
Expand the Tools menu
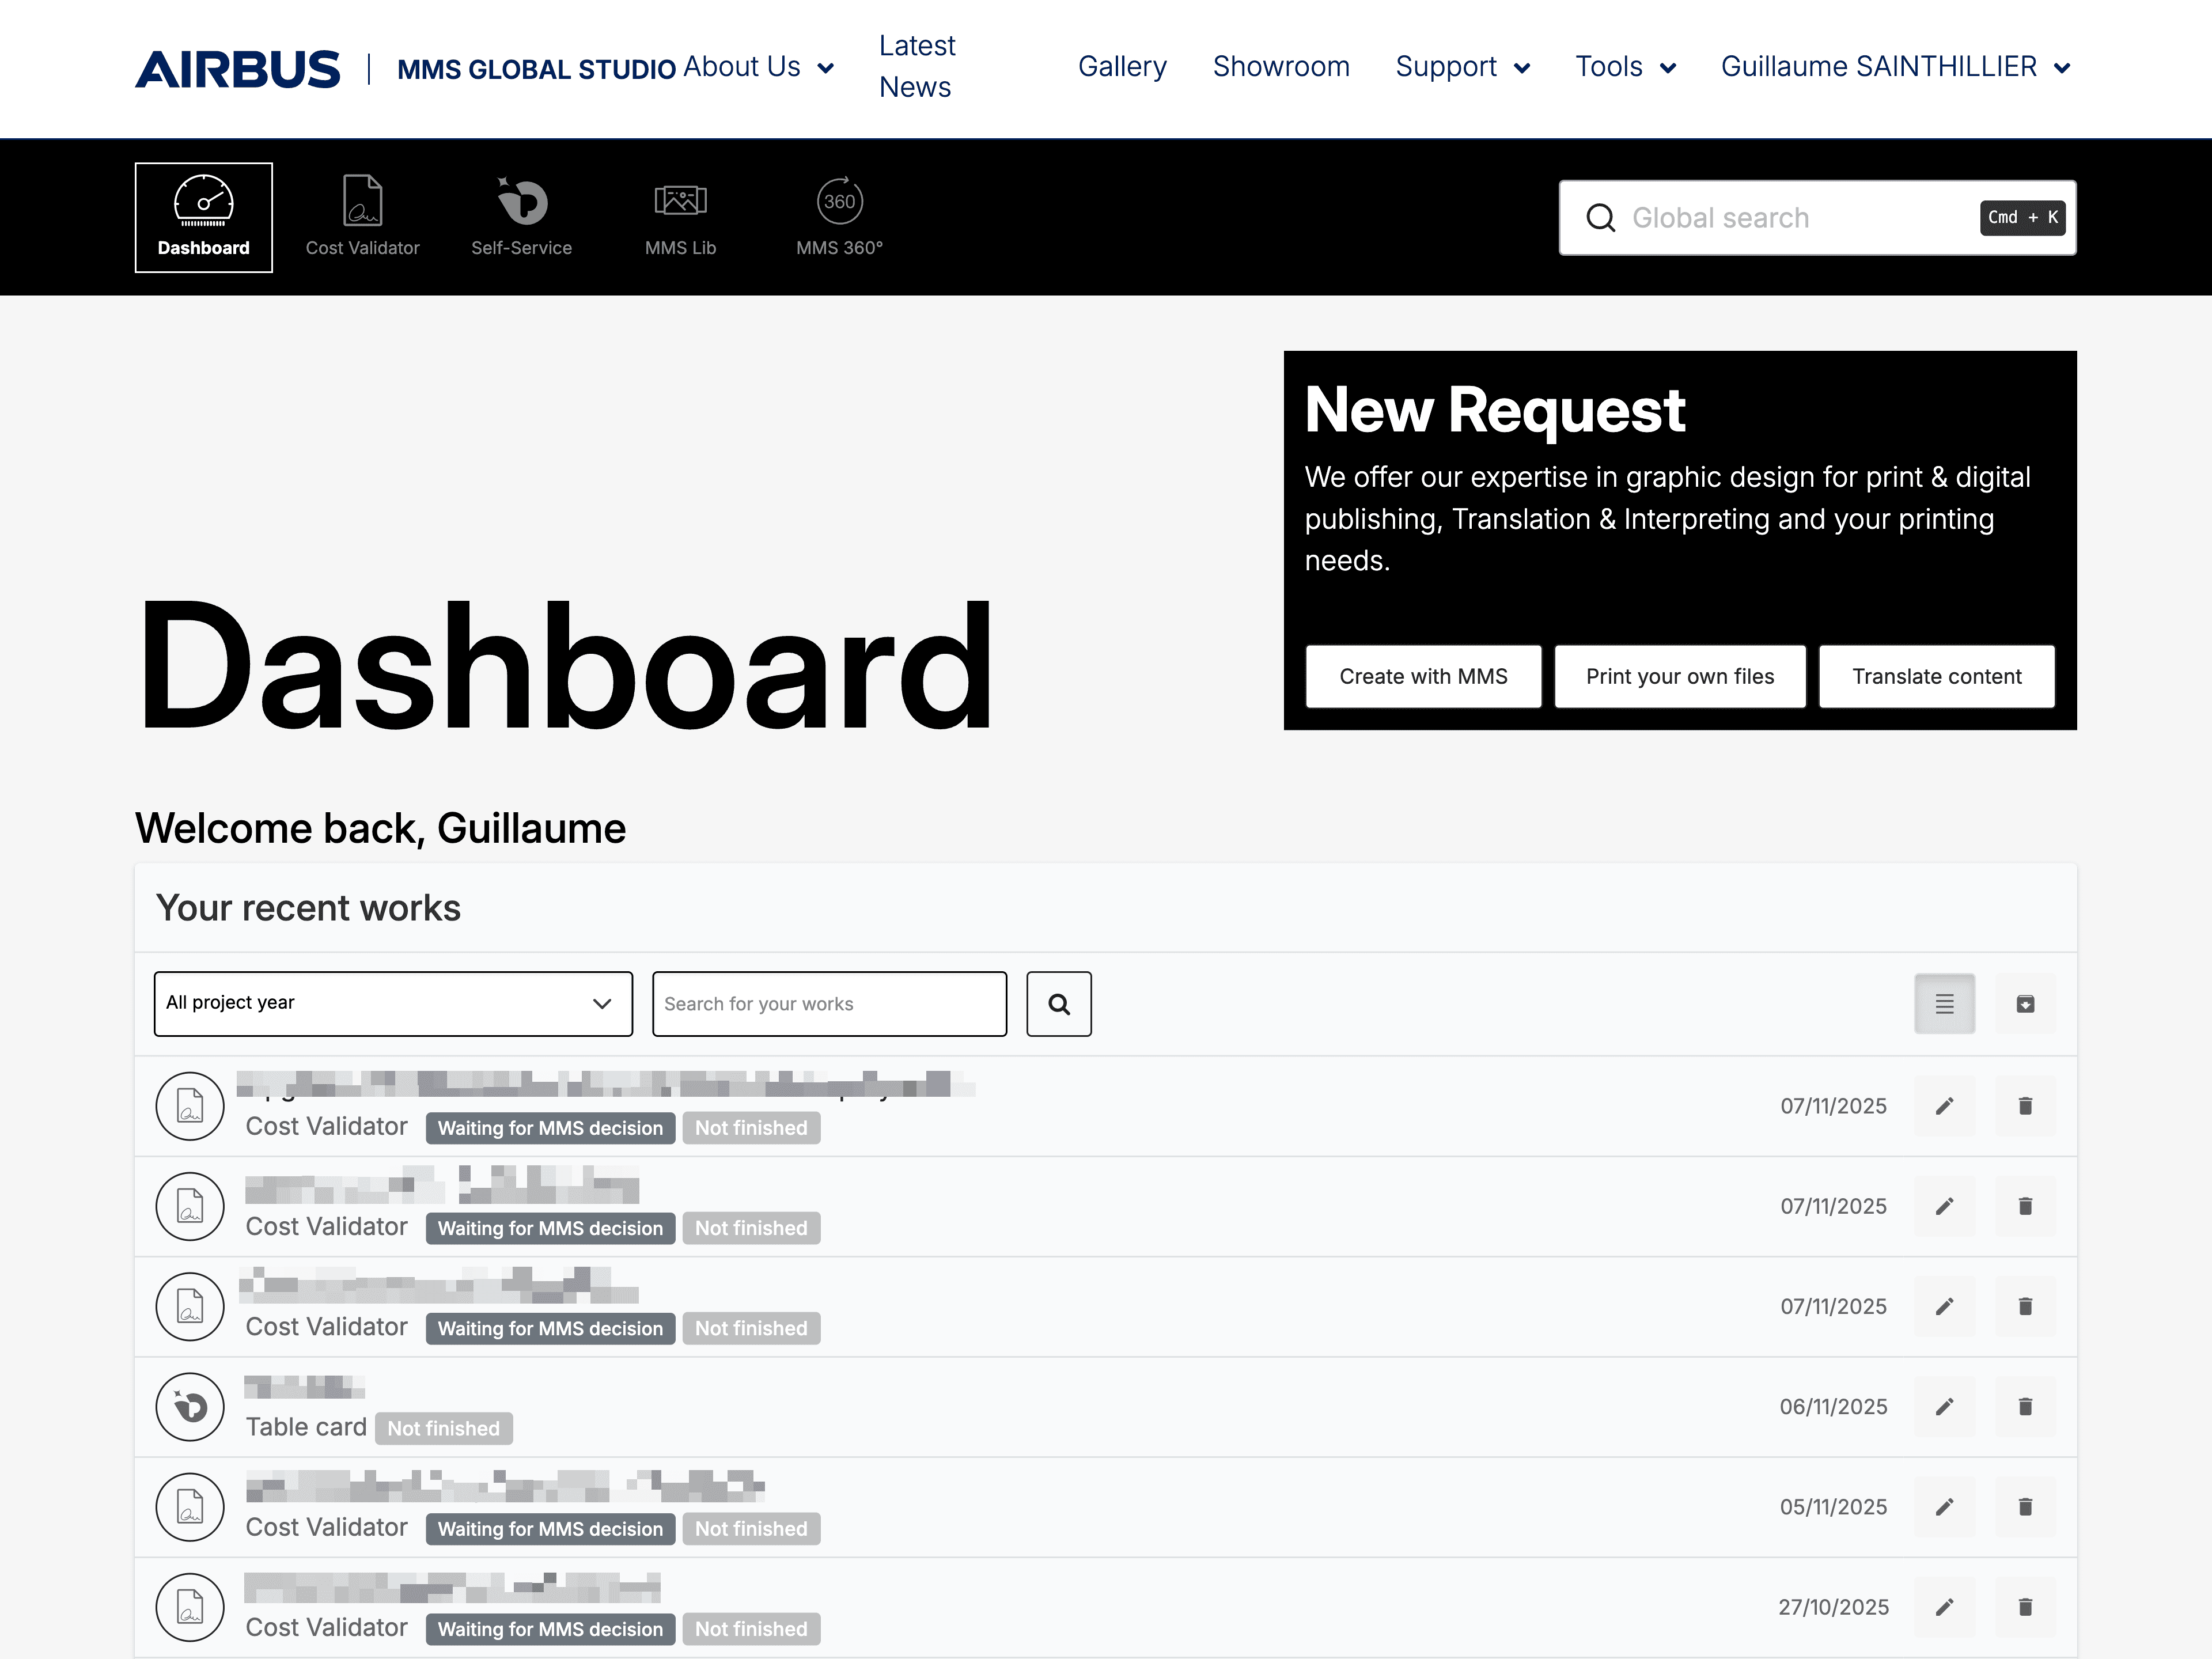pos(1624,67)
